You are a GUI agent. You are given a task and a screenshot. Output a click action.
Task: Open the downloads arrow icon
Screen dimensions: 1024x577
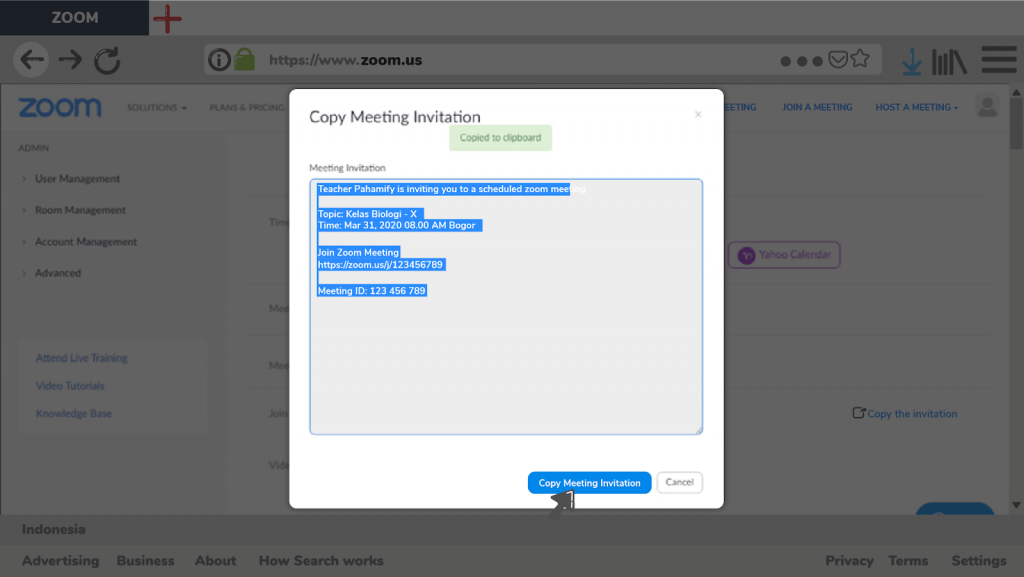pos(912,62)
